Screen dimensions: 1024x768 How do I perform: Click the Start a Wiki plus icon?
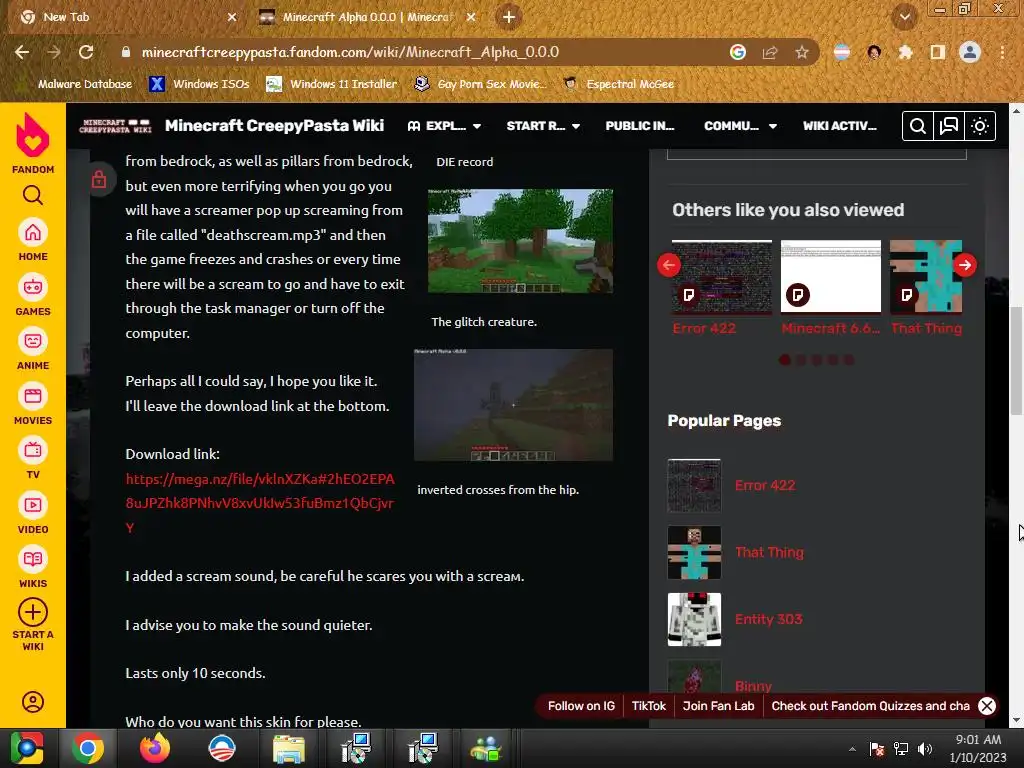click(x=33, y=613)
